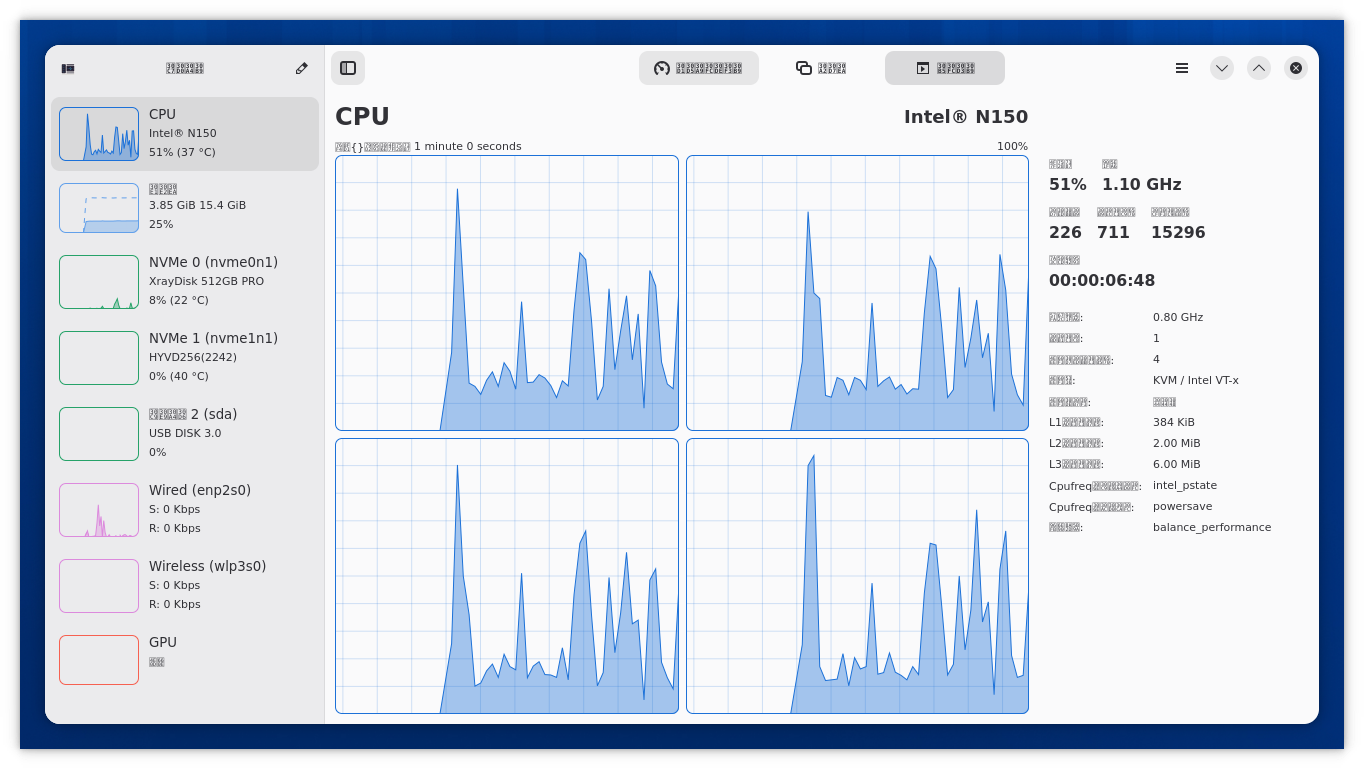Click the downward chevron window button
1364x769 pixels.
point(1221,68)
